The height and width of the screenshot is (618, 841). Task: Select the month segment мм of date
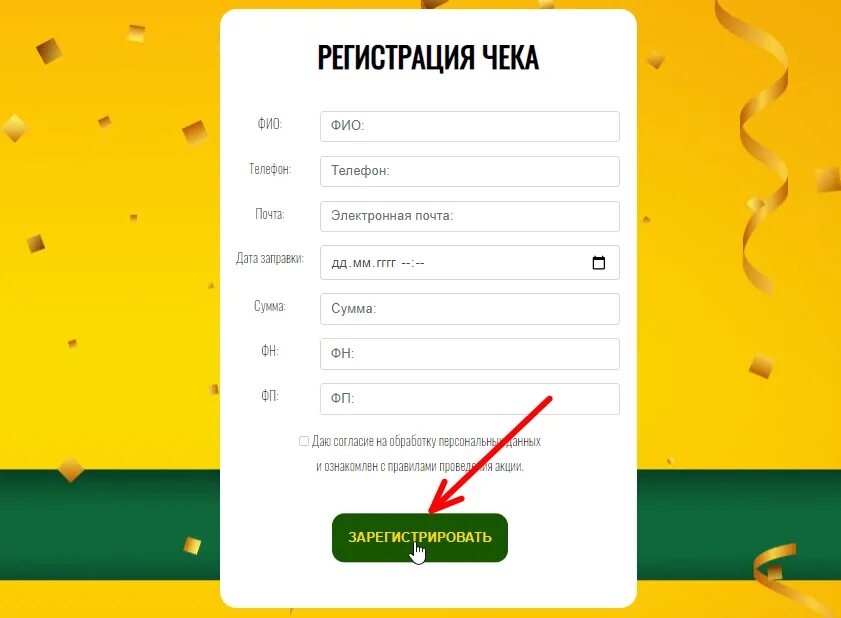coord(362,263)
